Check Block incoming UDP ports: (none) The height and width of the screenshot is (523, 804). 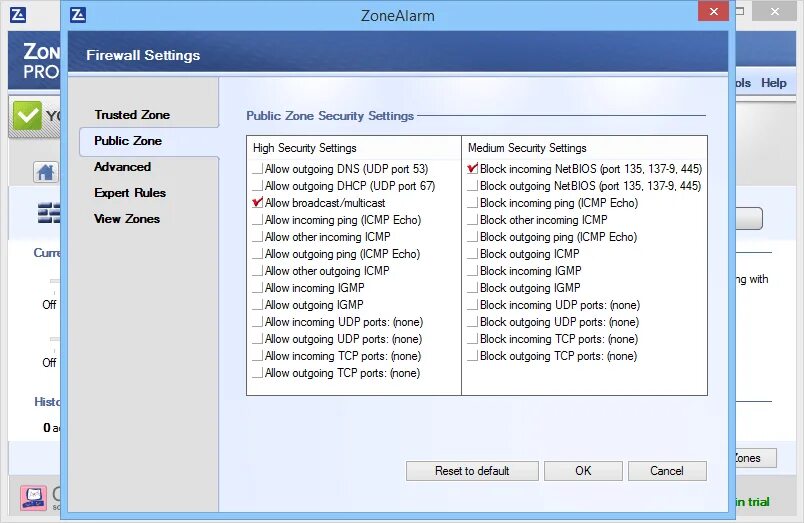[x=472, y=305]
